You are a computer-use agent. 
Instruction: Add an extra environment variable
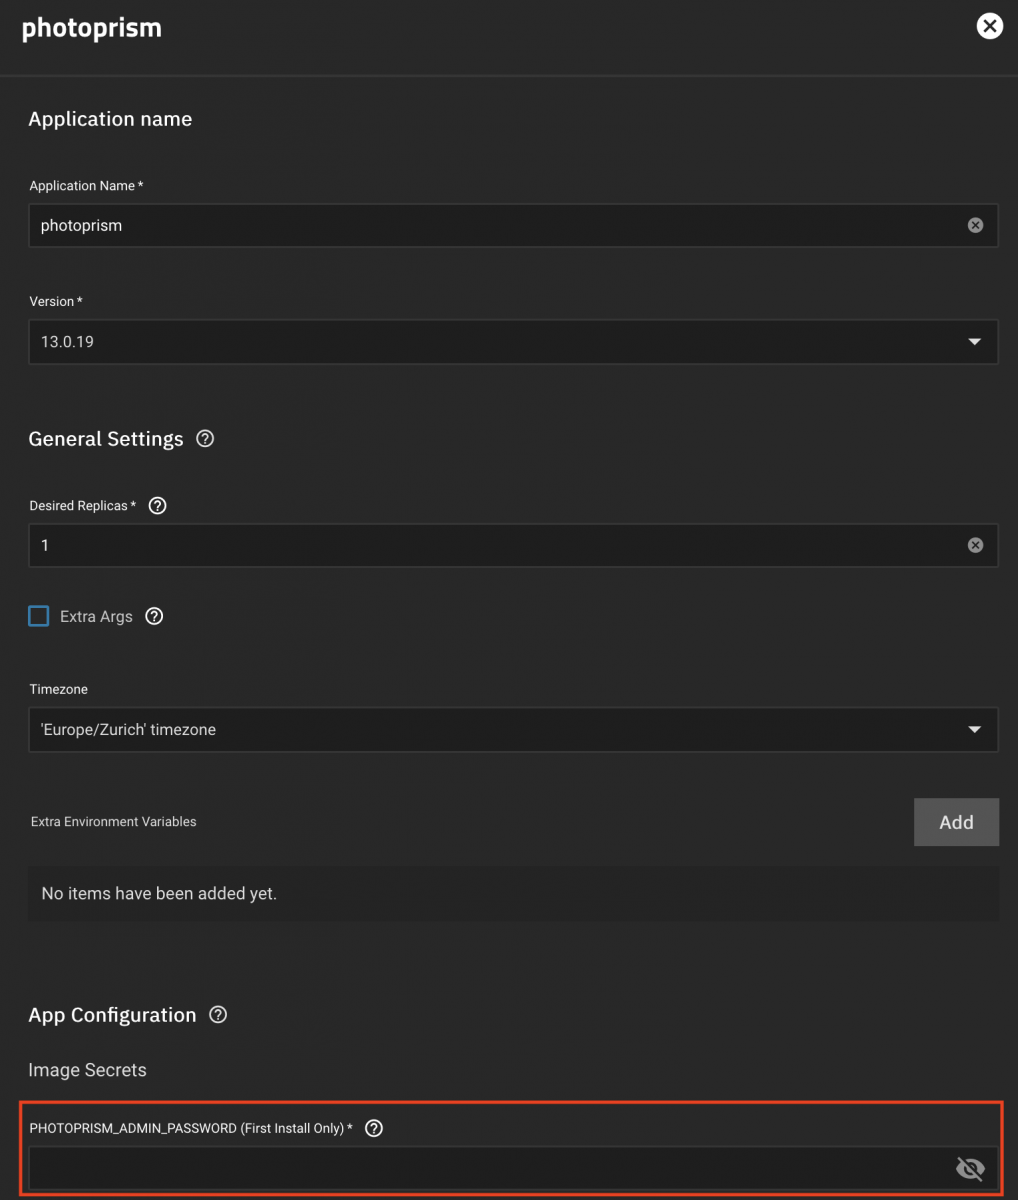[956, 822]
